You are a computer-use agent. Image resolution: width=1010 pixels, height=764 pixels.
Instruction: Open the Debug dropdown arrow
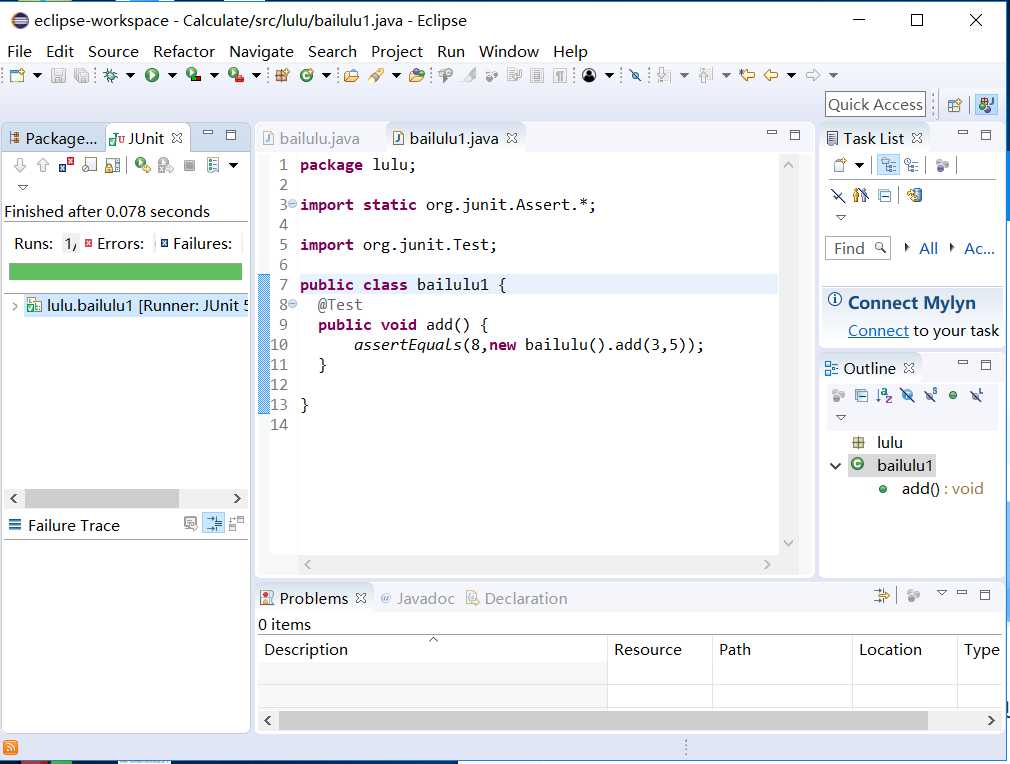[130, 76]
